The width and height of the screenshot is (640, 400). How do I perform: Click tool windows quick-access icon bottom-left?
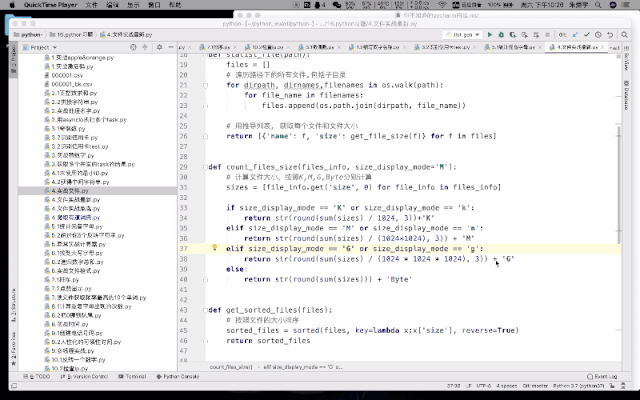click(x=14, y=386)
